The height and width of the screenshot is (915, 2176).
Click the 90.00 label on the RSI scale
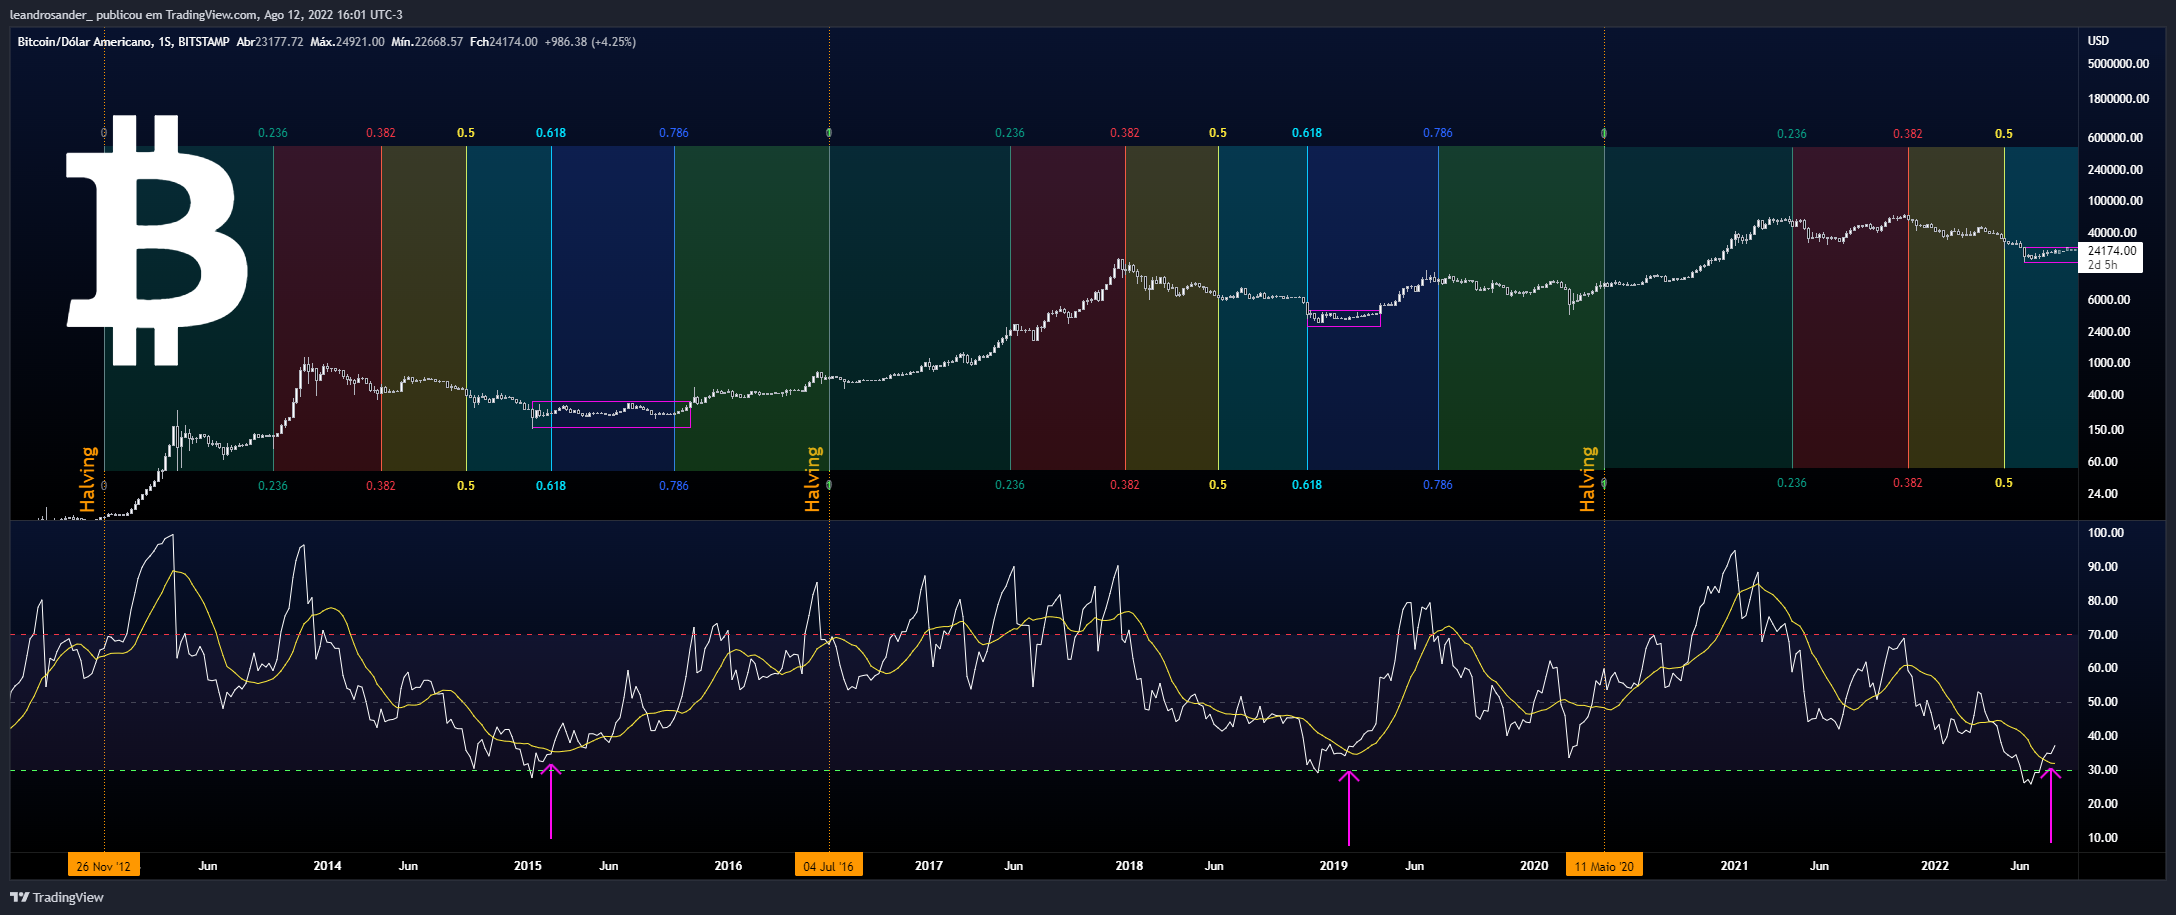tap(2103, 567)
